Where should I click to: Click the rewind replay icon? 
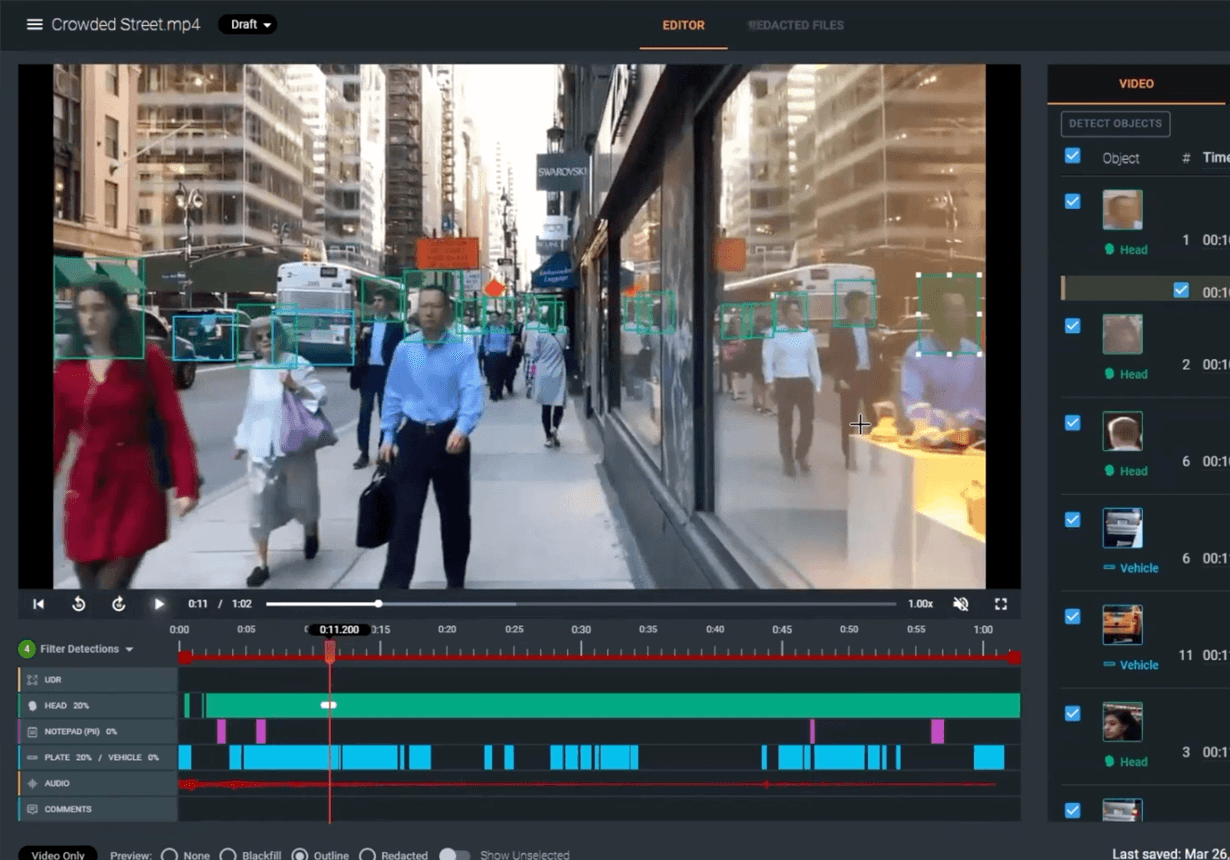click(79, 604)
